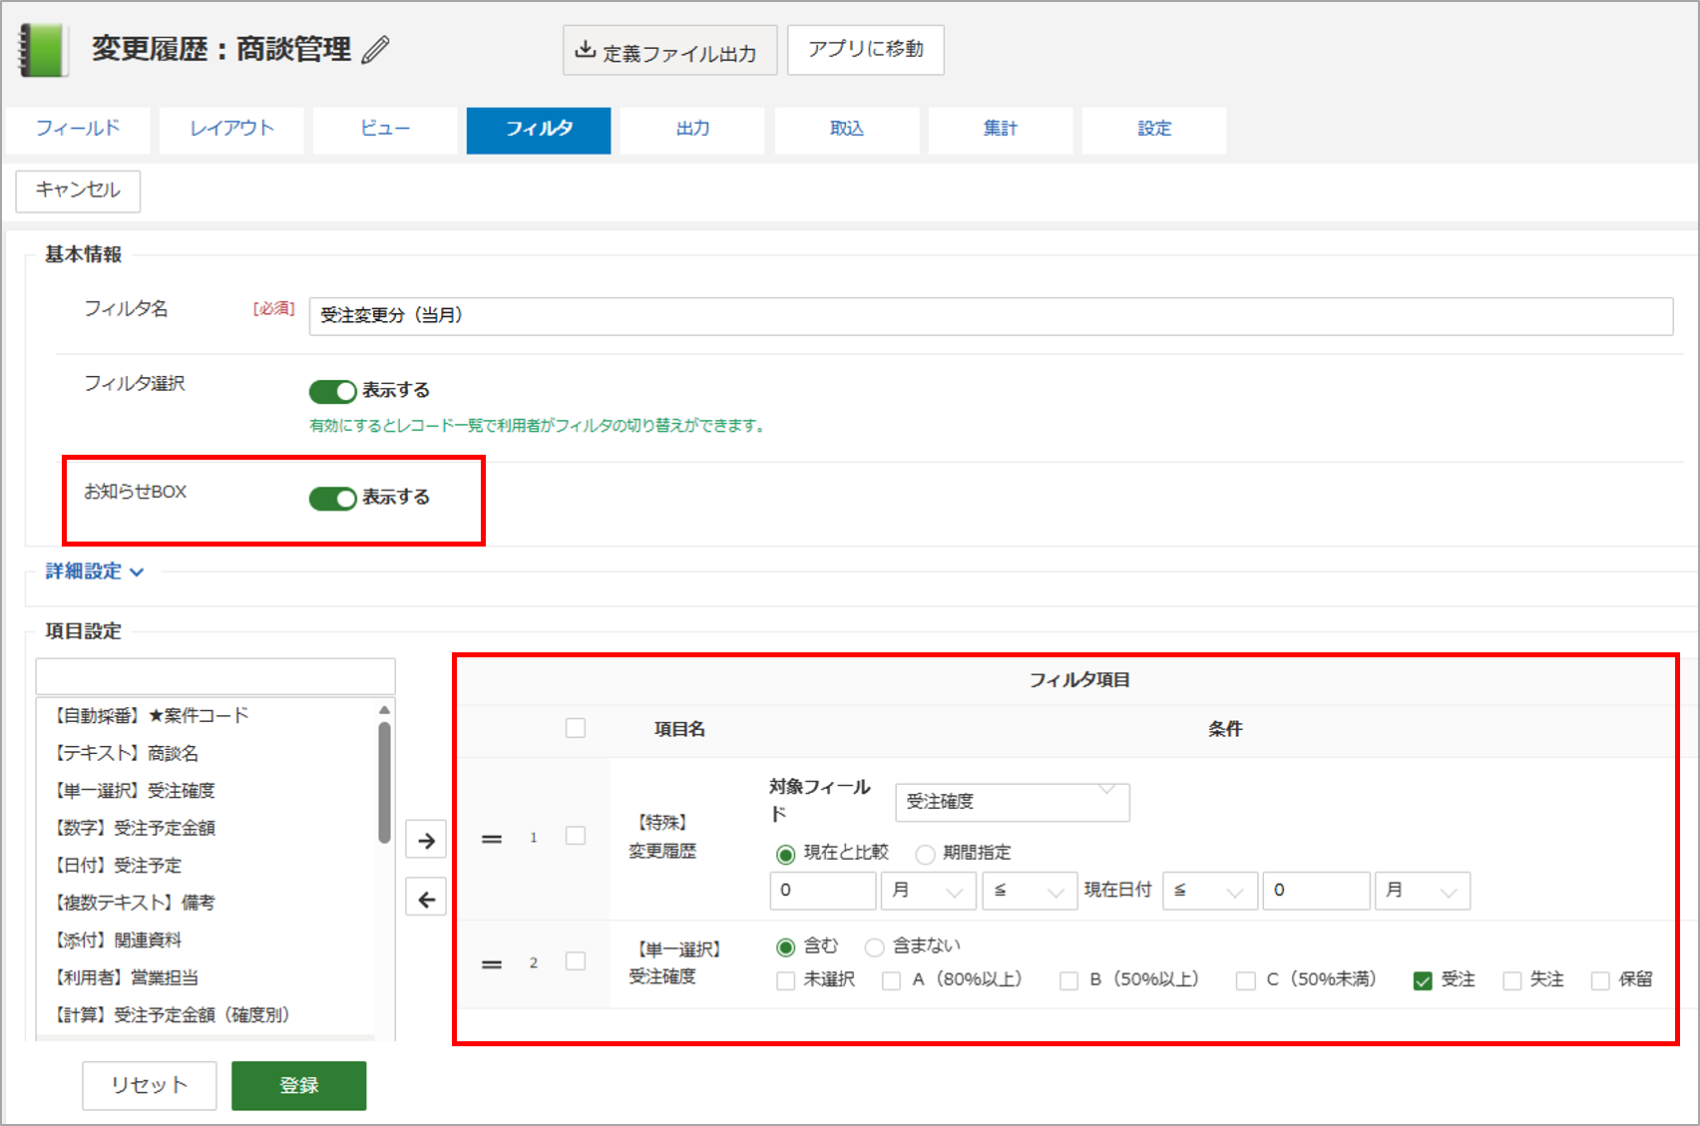Select the 期間指定 radio button
Viewport: 1700px width, 1126px height.
pos(925,854)
